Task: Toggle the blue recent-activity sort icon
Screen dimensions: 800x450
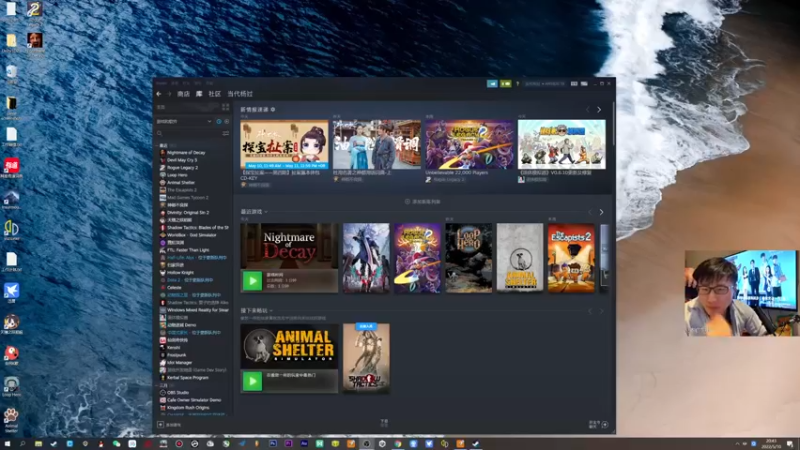Action: tap(219, 121)
